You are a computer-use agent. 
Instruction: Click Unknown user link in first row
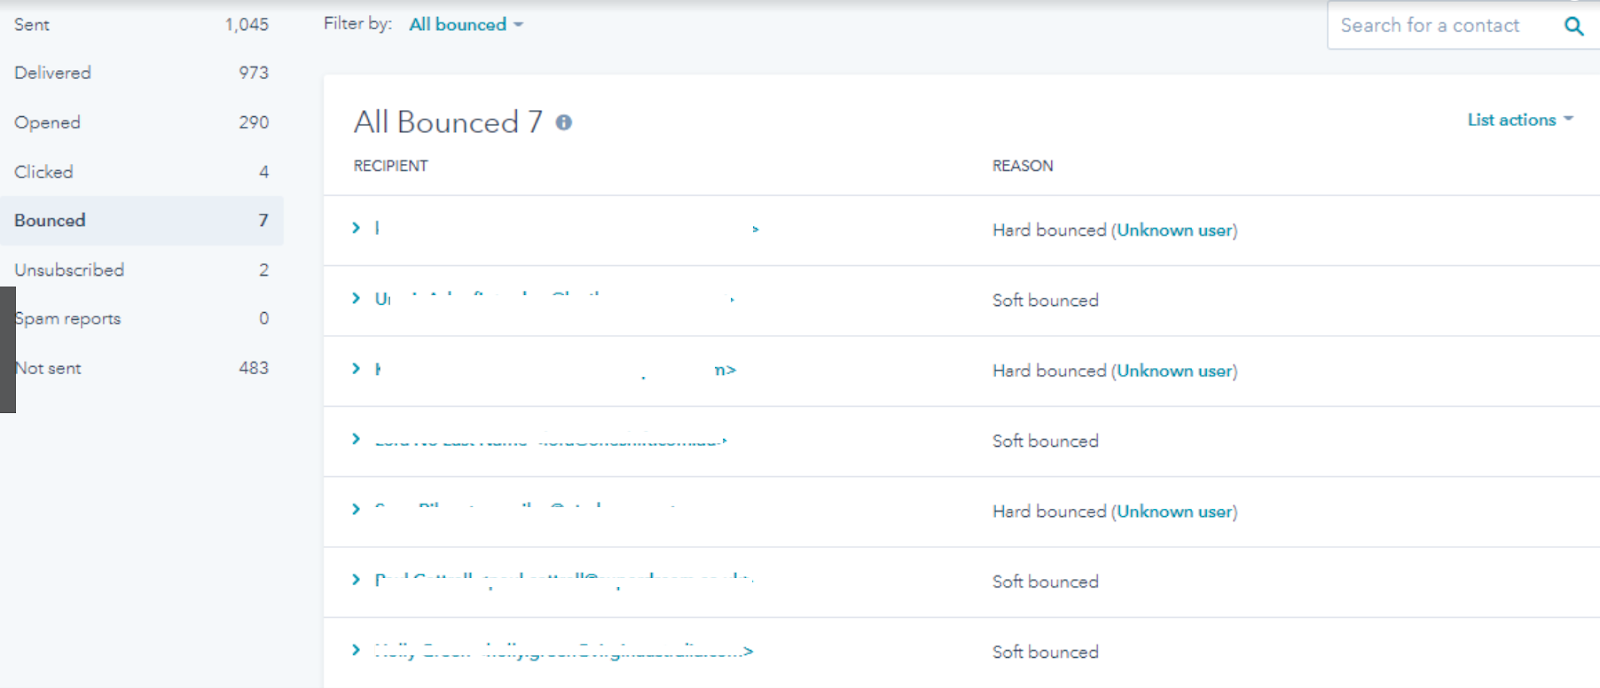pyautogui.click(x=1174, y=231)
